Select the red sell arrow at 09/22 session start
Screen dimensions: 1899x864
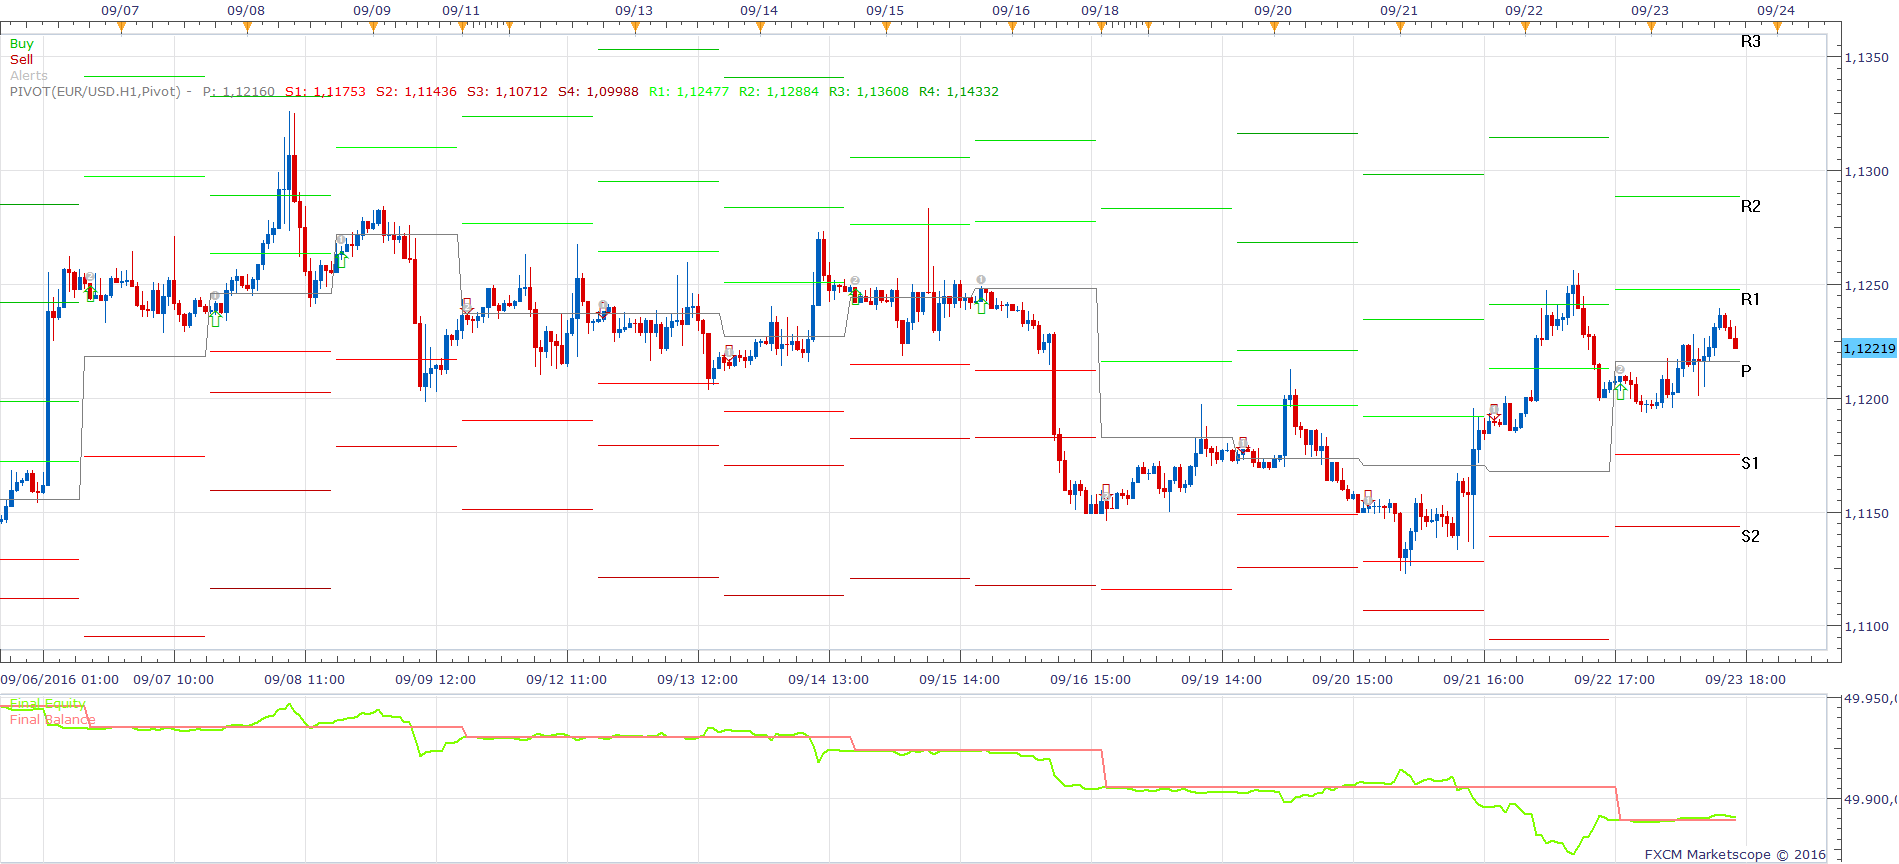[x=1494, y=412]
